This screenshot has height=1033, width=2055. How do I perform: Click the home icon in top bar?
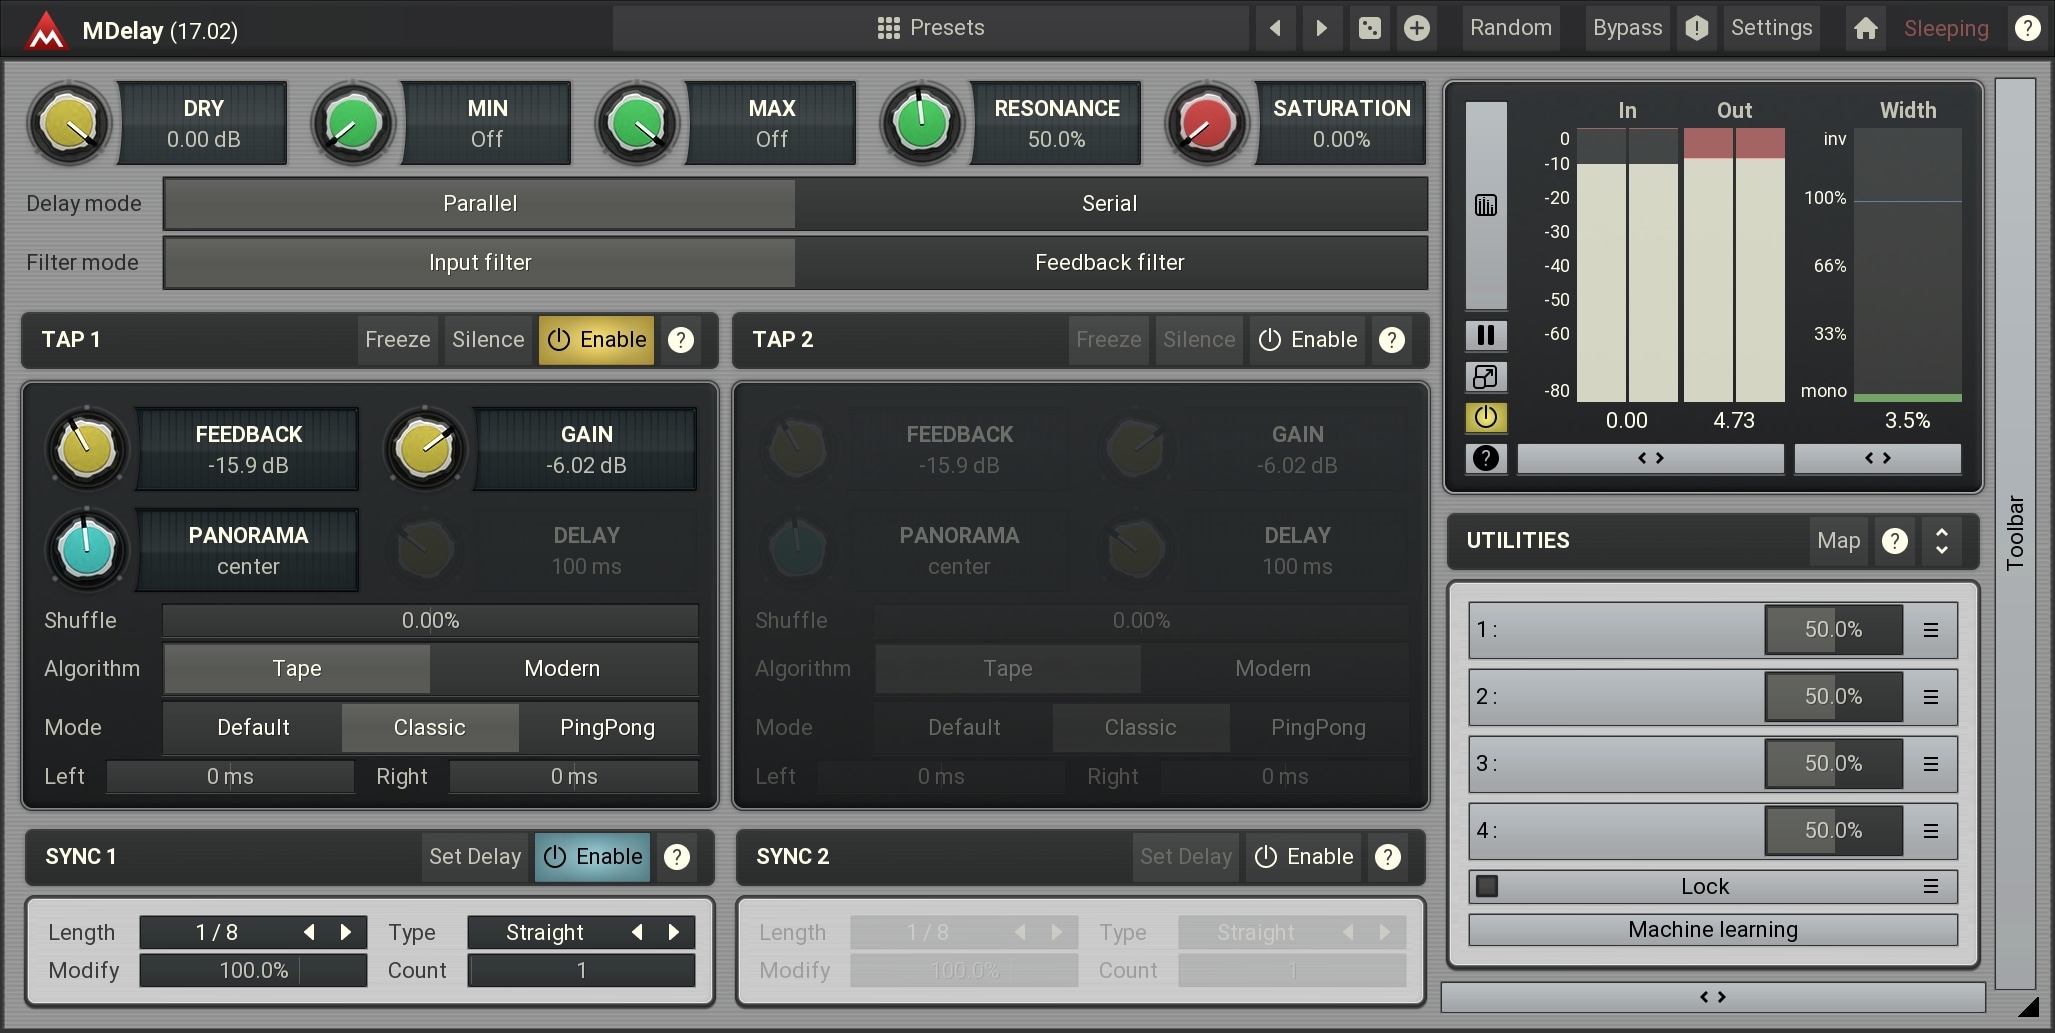point(1865,28)
